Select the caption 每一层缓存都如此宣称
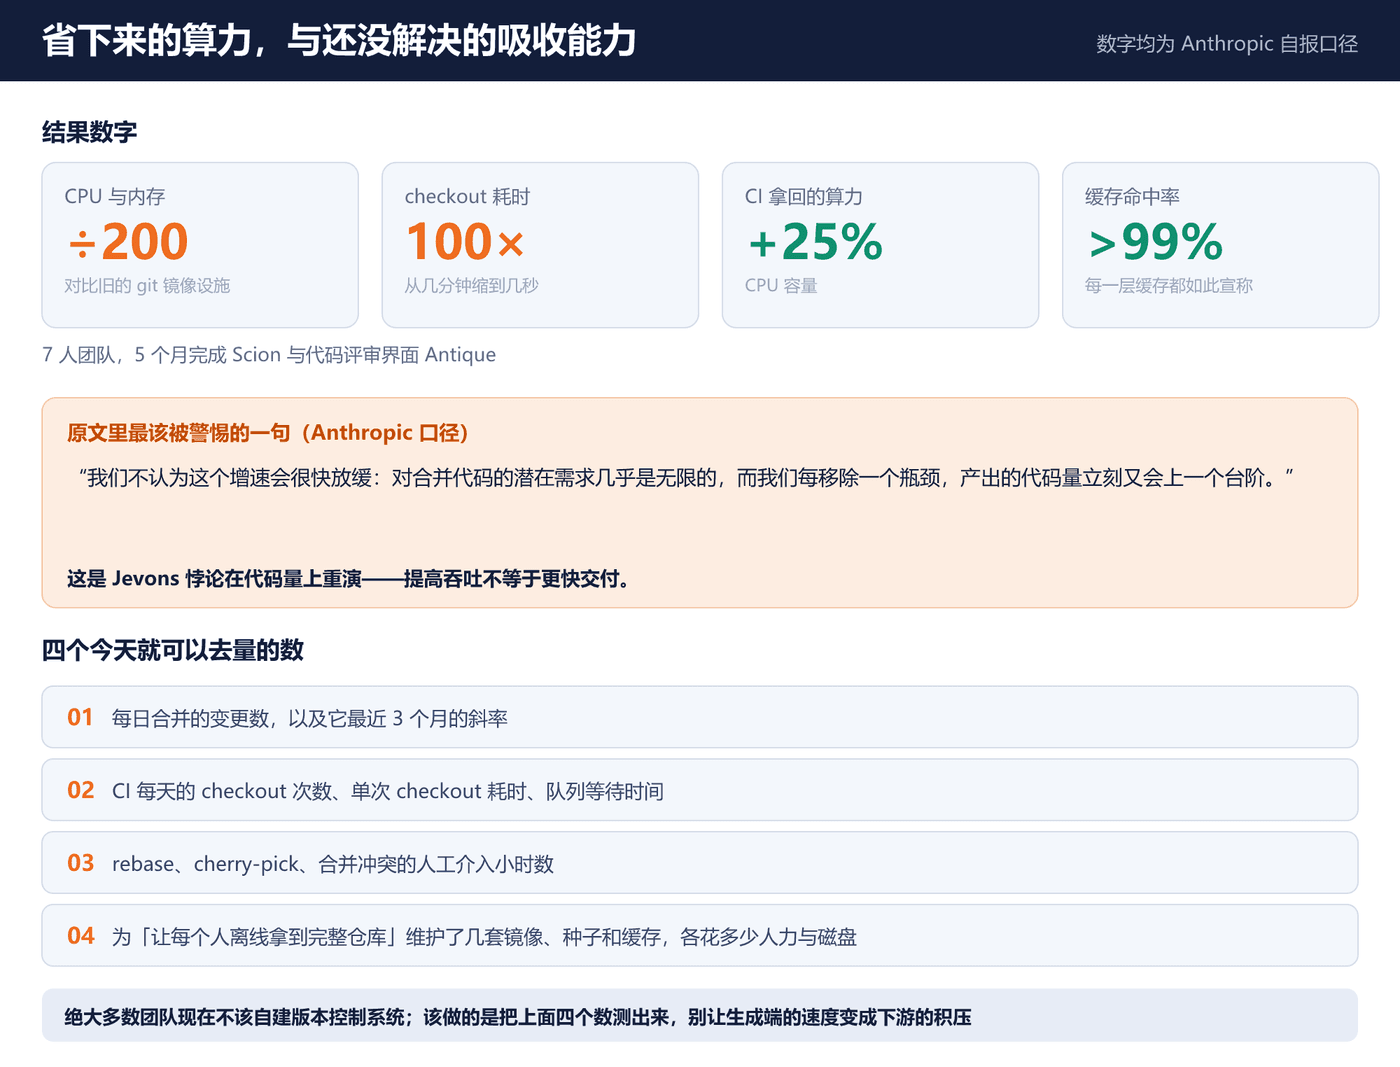The height and width of the screenshot is (1067, 1400). 1168,286
